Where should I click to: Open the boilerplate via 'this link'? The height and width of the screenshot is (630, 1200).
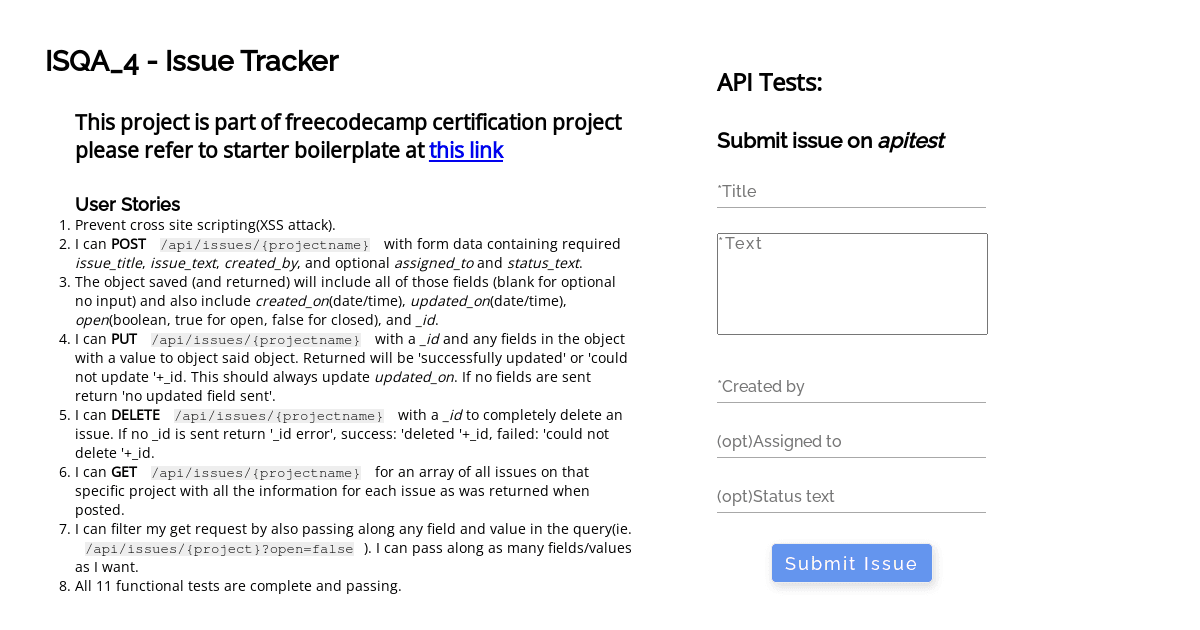[x=466, y=150]
